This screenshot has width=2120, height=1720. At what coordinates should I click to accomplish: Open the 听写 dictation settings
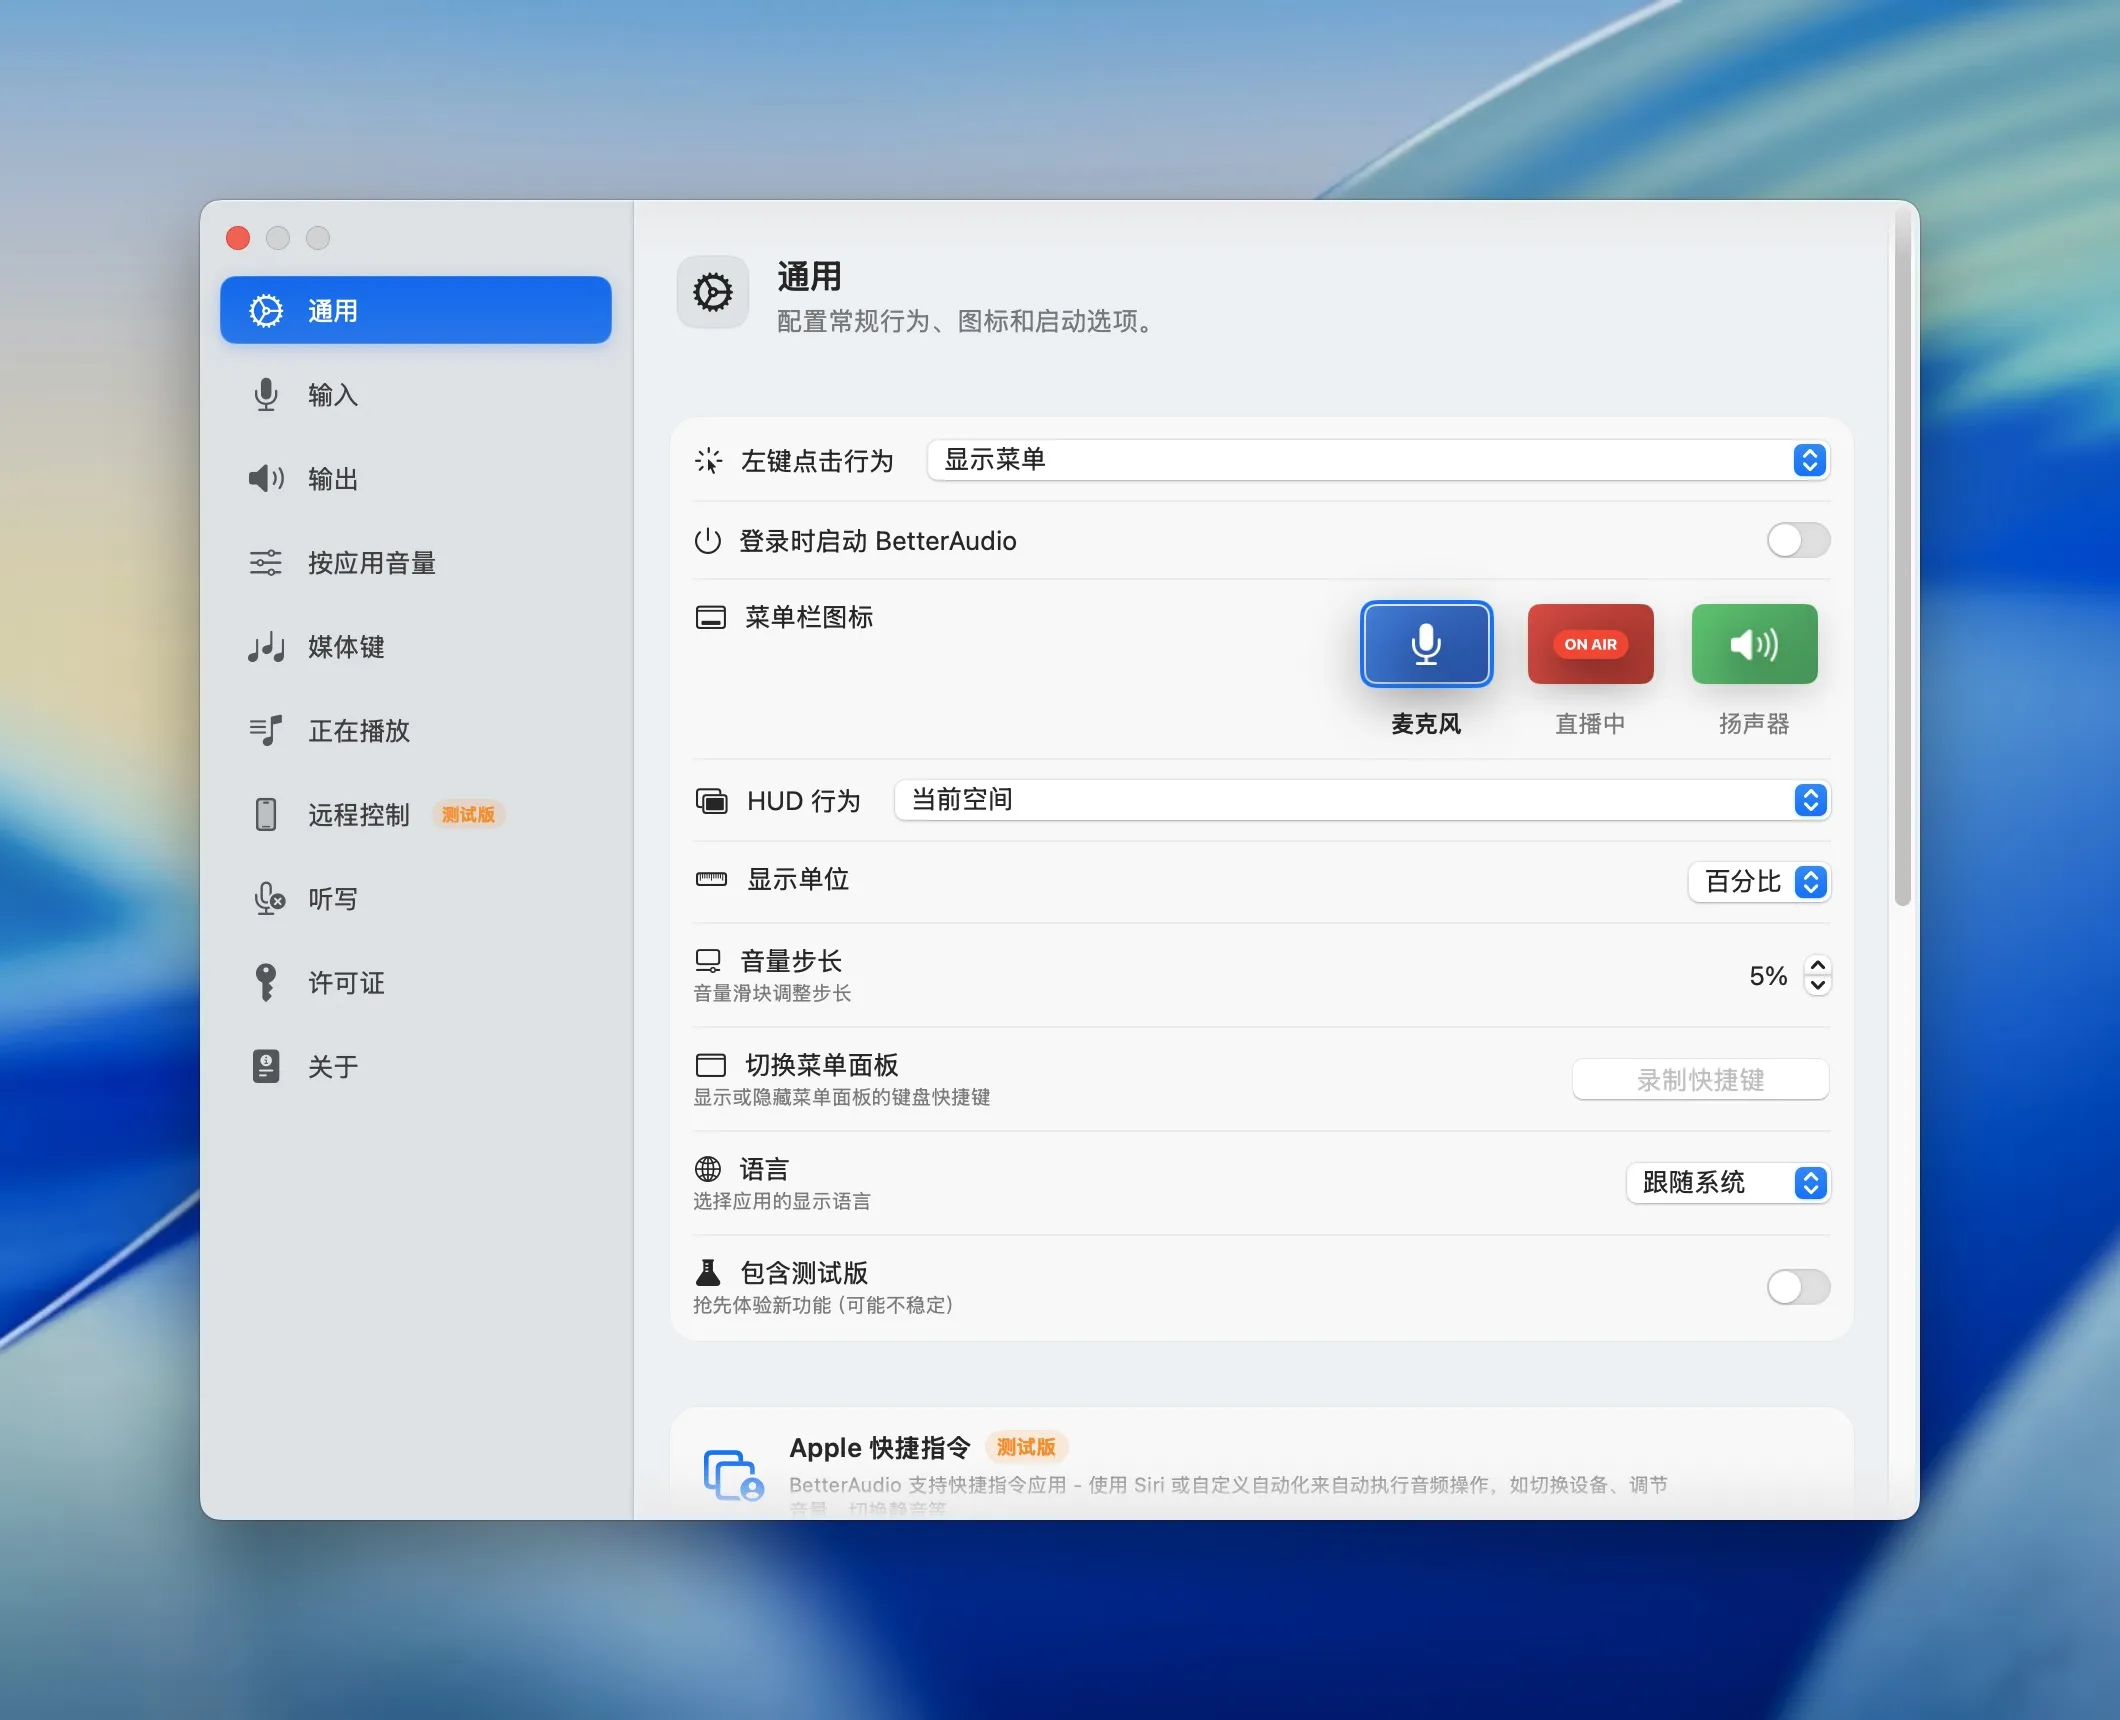pyautogui.click(x=333, y=898)
